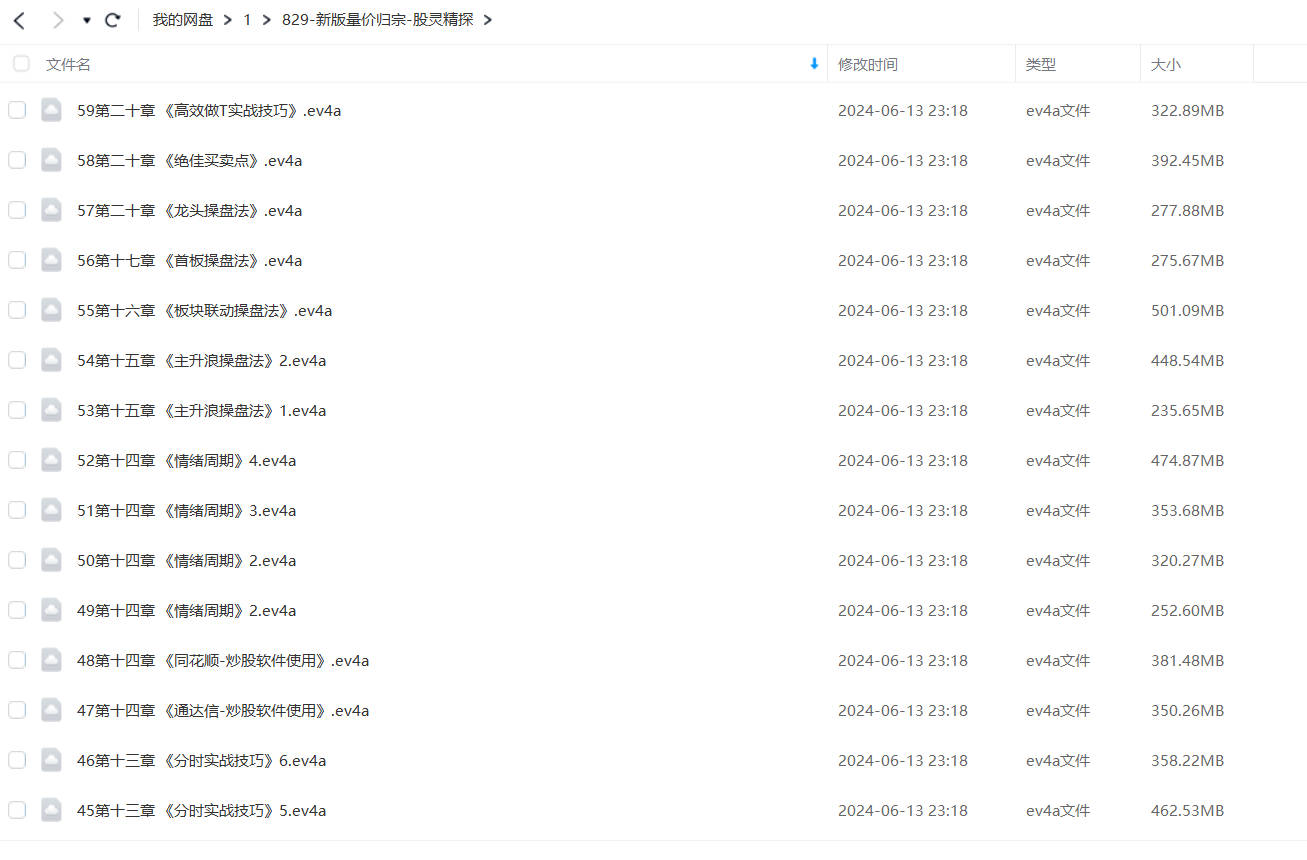This screenshot has width=1307, height=860.
Task: Select file name 45第十三章《分时实战技巧》5.ev4a
Action: (x=202, y=811)
